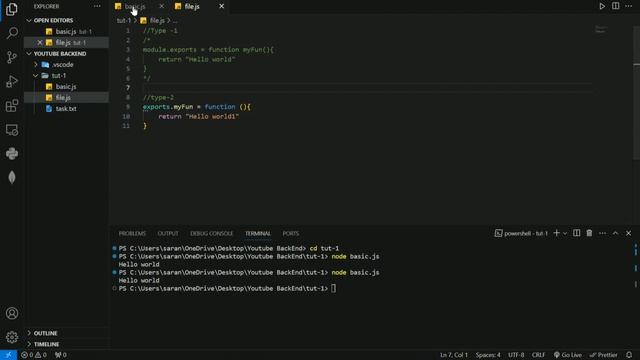
Task: Open the Remote Explorer view
Action: [x=12, y=130]
